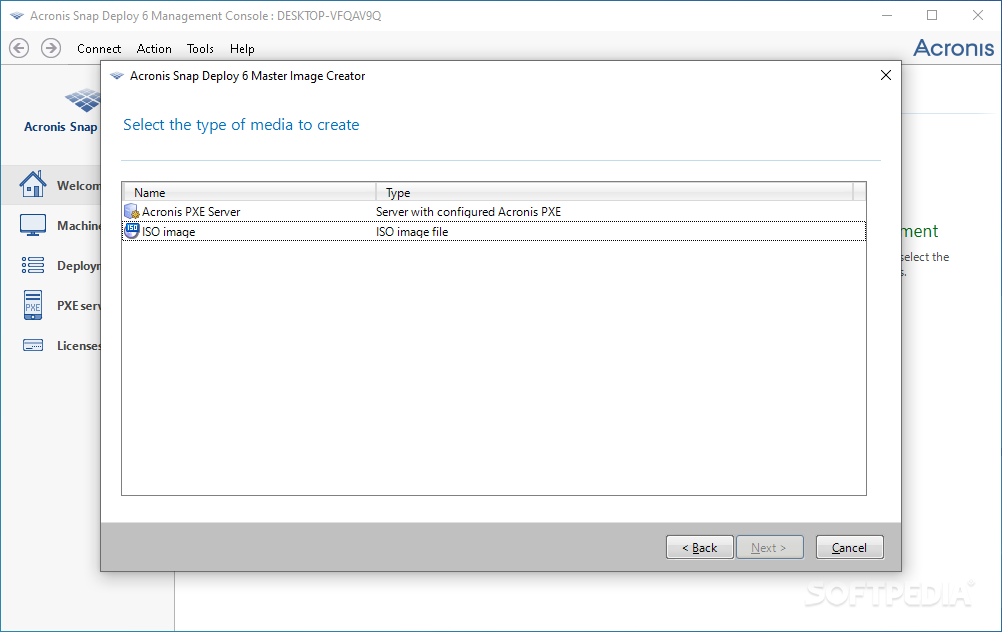The width and height of the screenshot is (1002, 632).
Task: Open the Welcome home icon in sidebar
Action: point(33,185)
